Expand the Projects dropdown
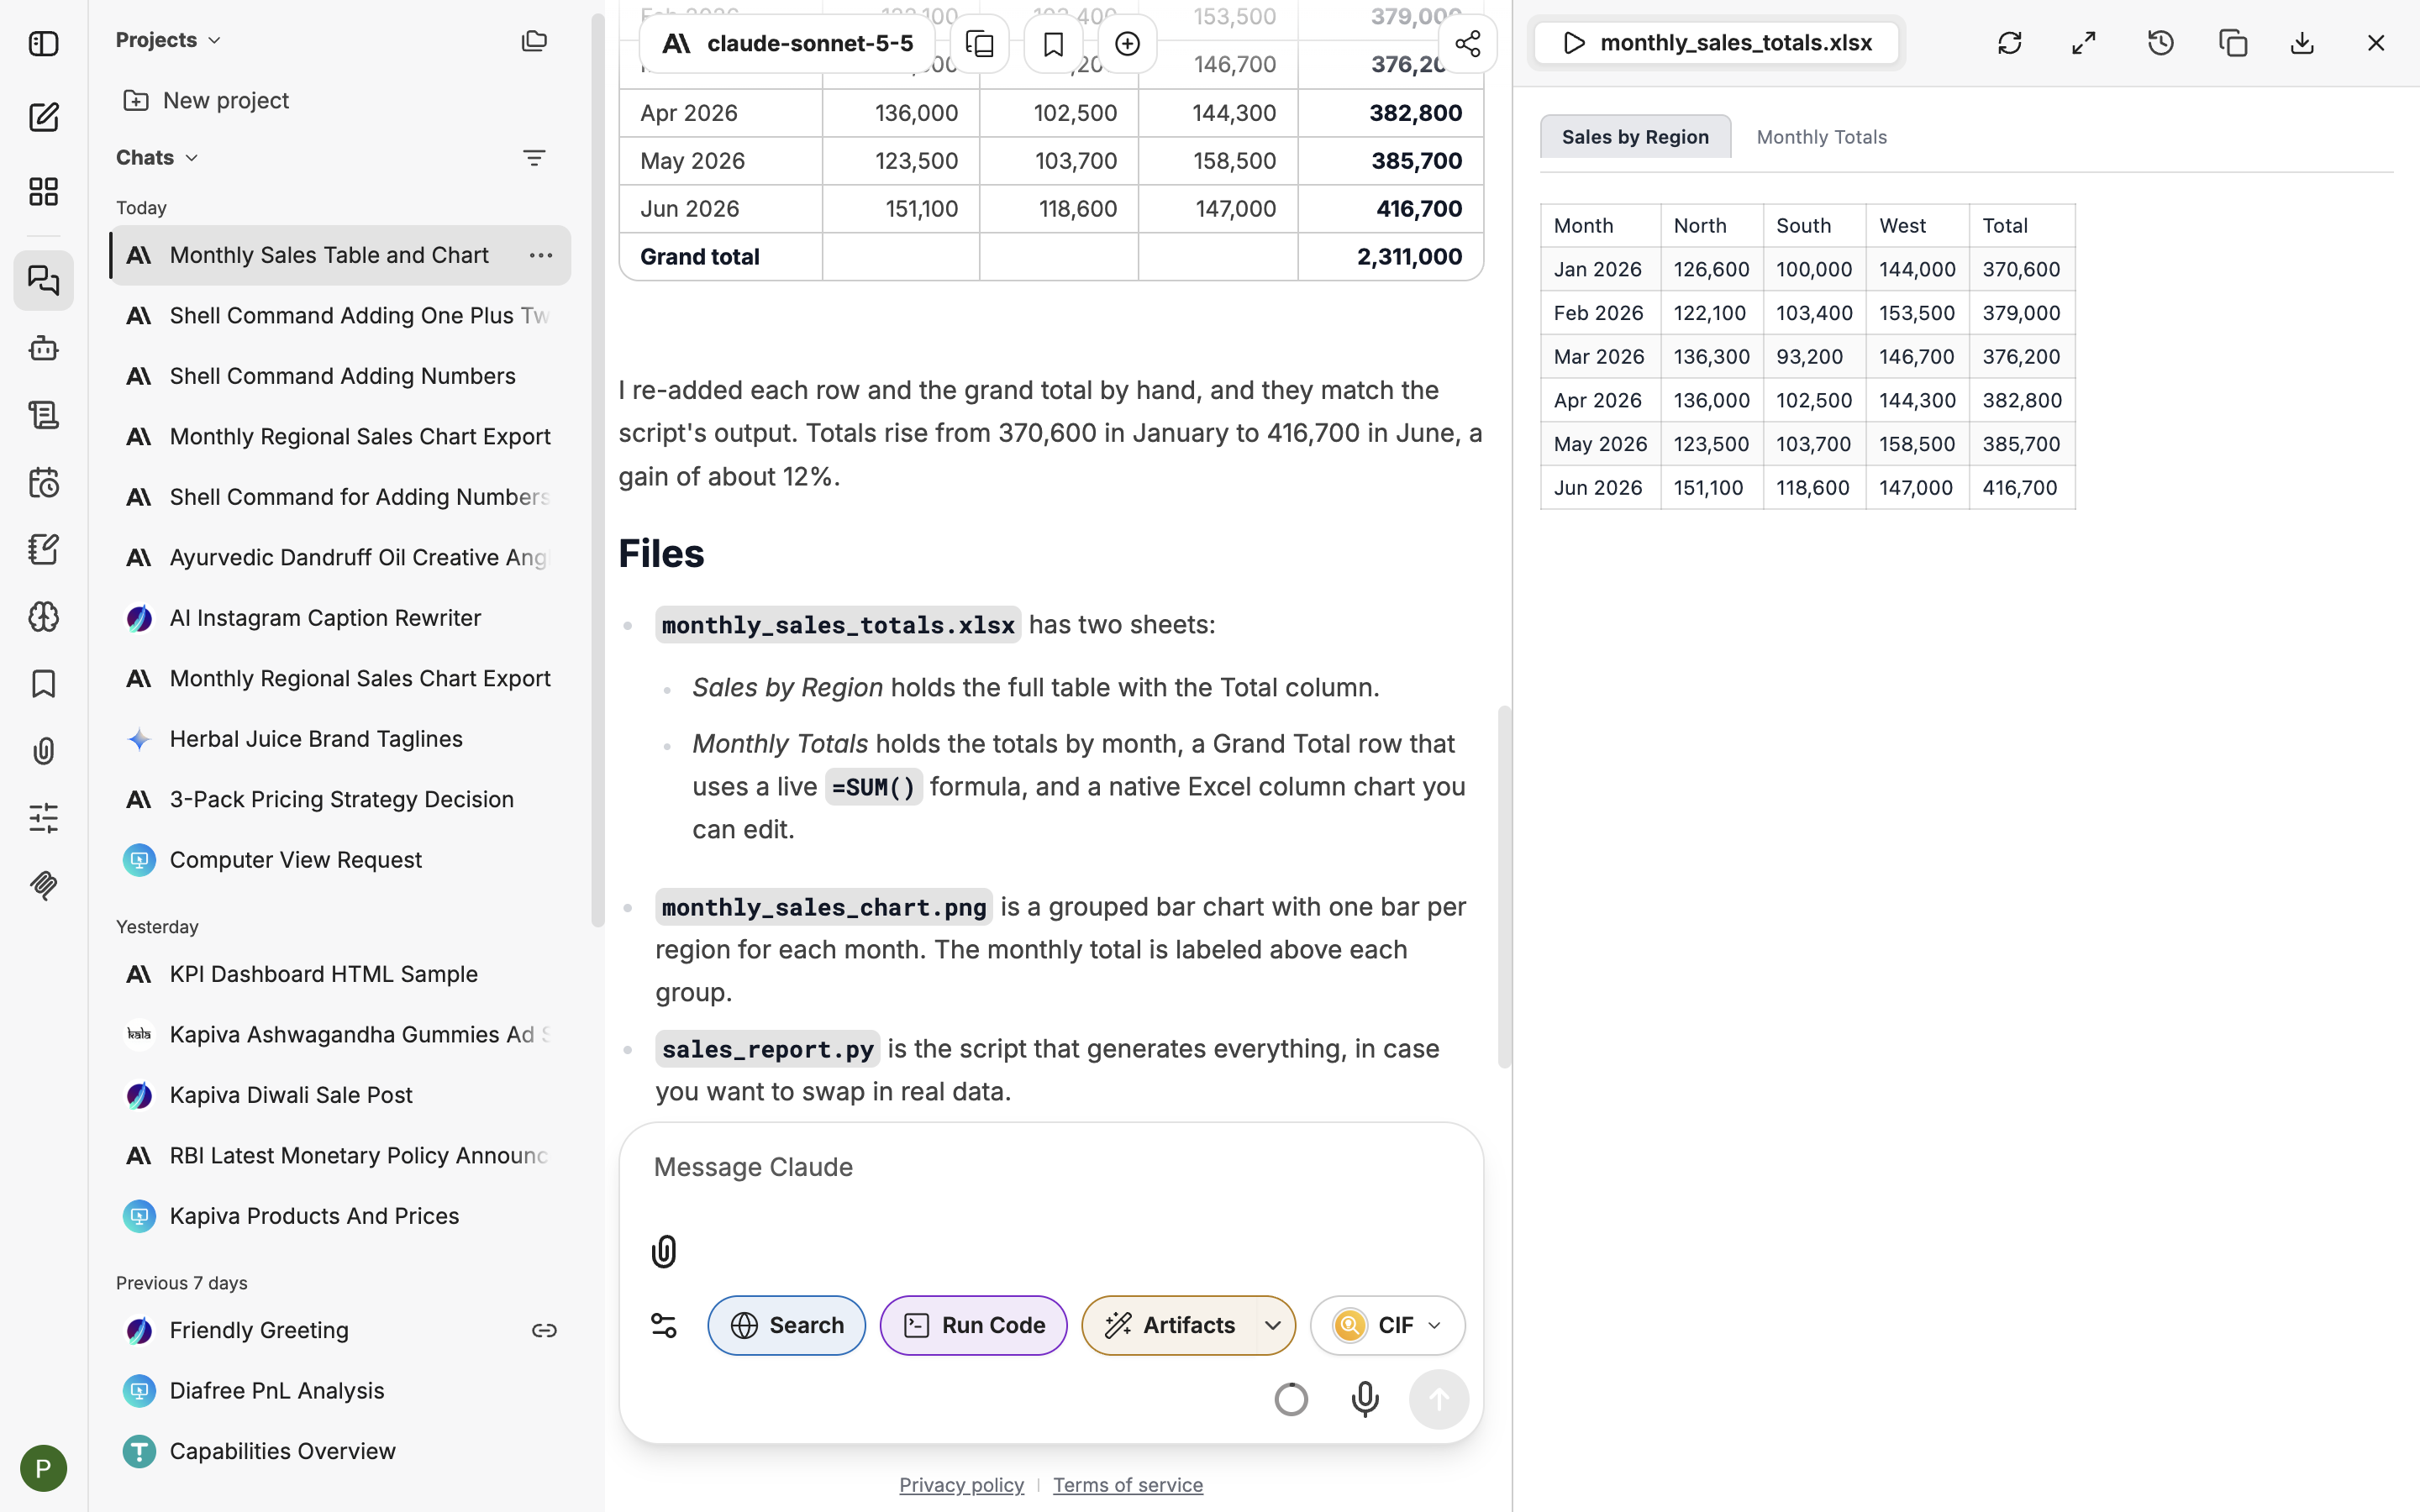This screenshot has width=2420, height=1512. tap(167, 40)
